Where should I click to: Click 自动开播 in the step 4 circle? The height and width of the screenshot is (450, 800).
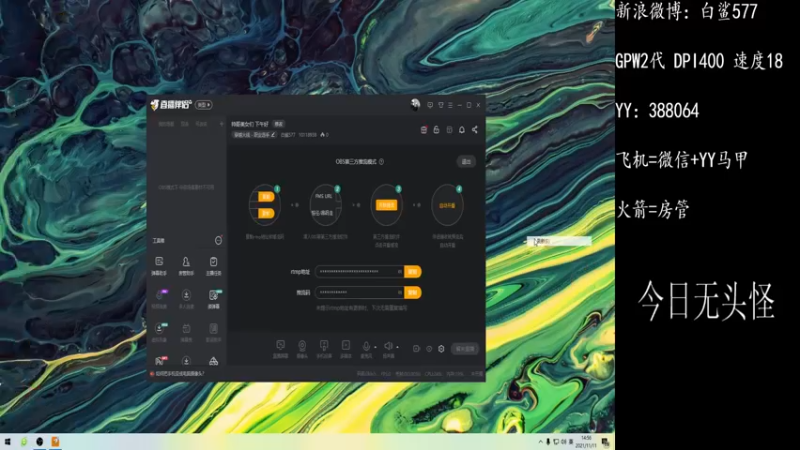pos(447,206)
